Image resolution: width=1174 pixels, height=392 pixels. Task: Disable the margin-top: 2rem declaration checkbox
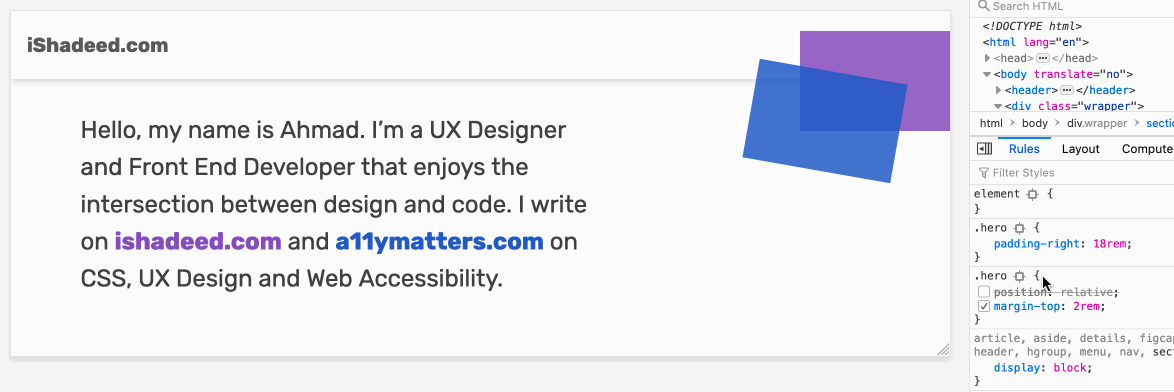(x=984, y=307)
